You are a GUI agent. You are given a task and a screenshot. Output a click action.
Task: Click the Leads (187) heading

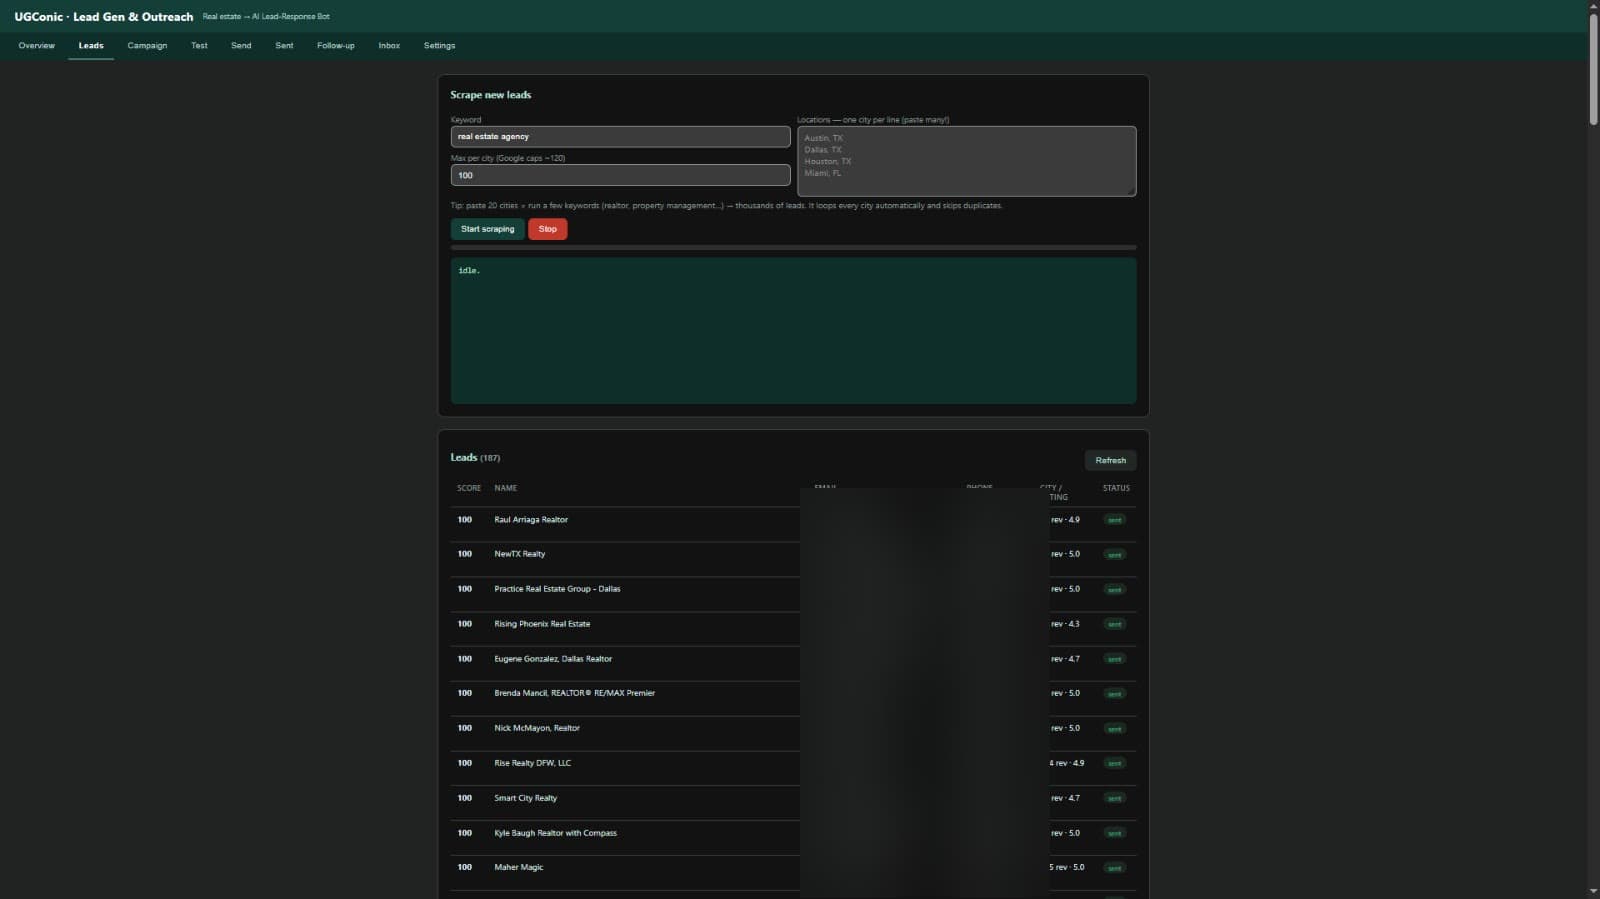pyautogui.click(x=475, y=458)
